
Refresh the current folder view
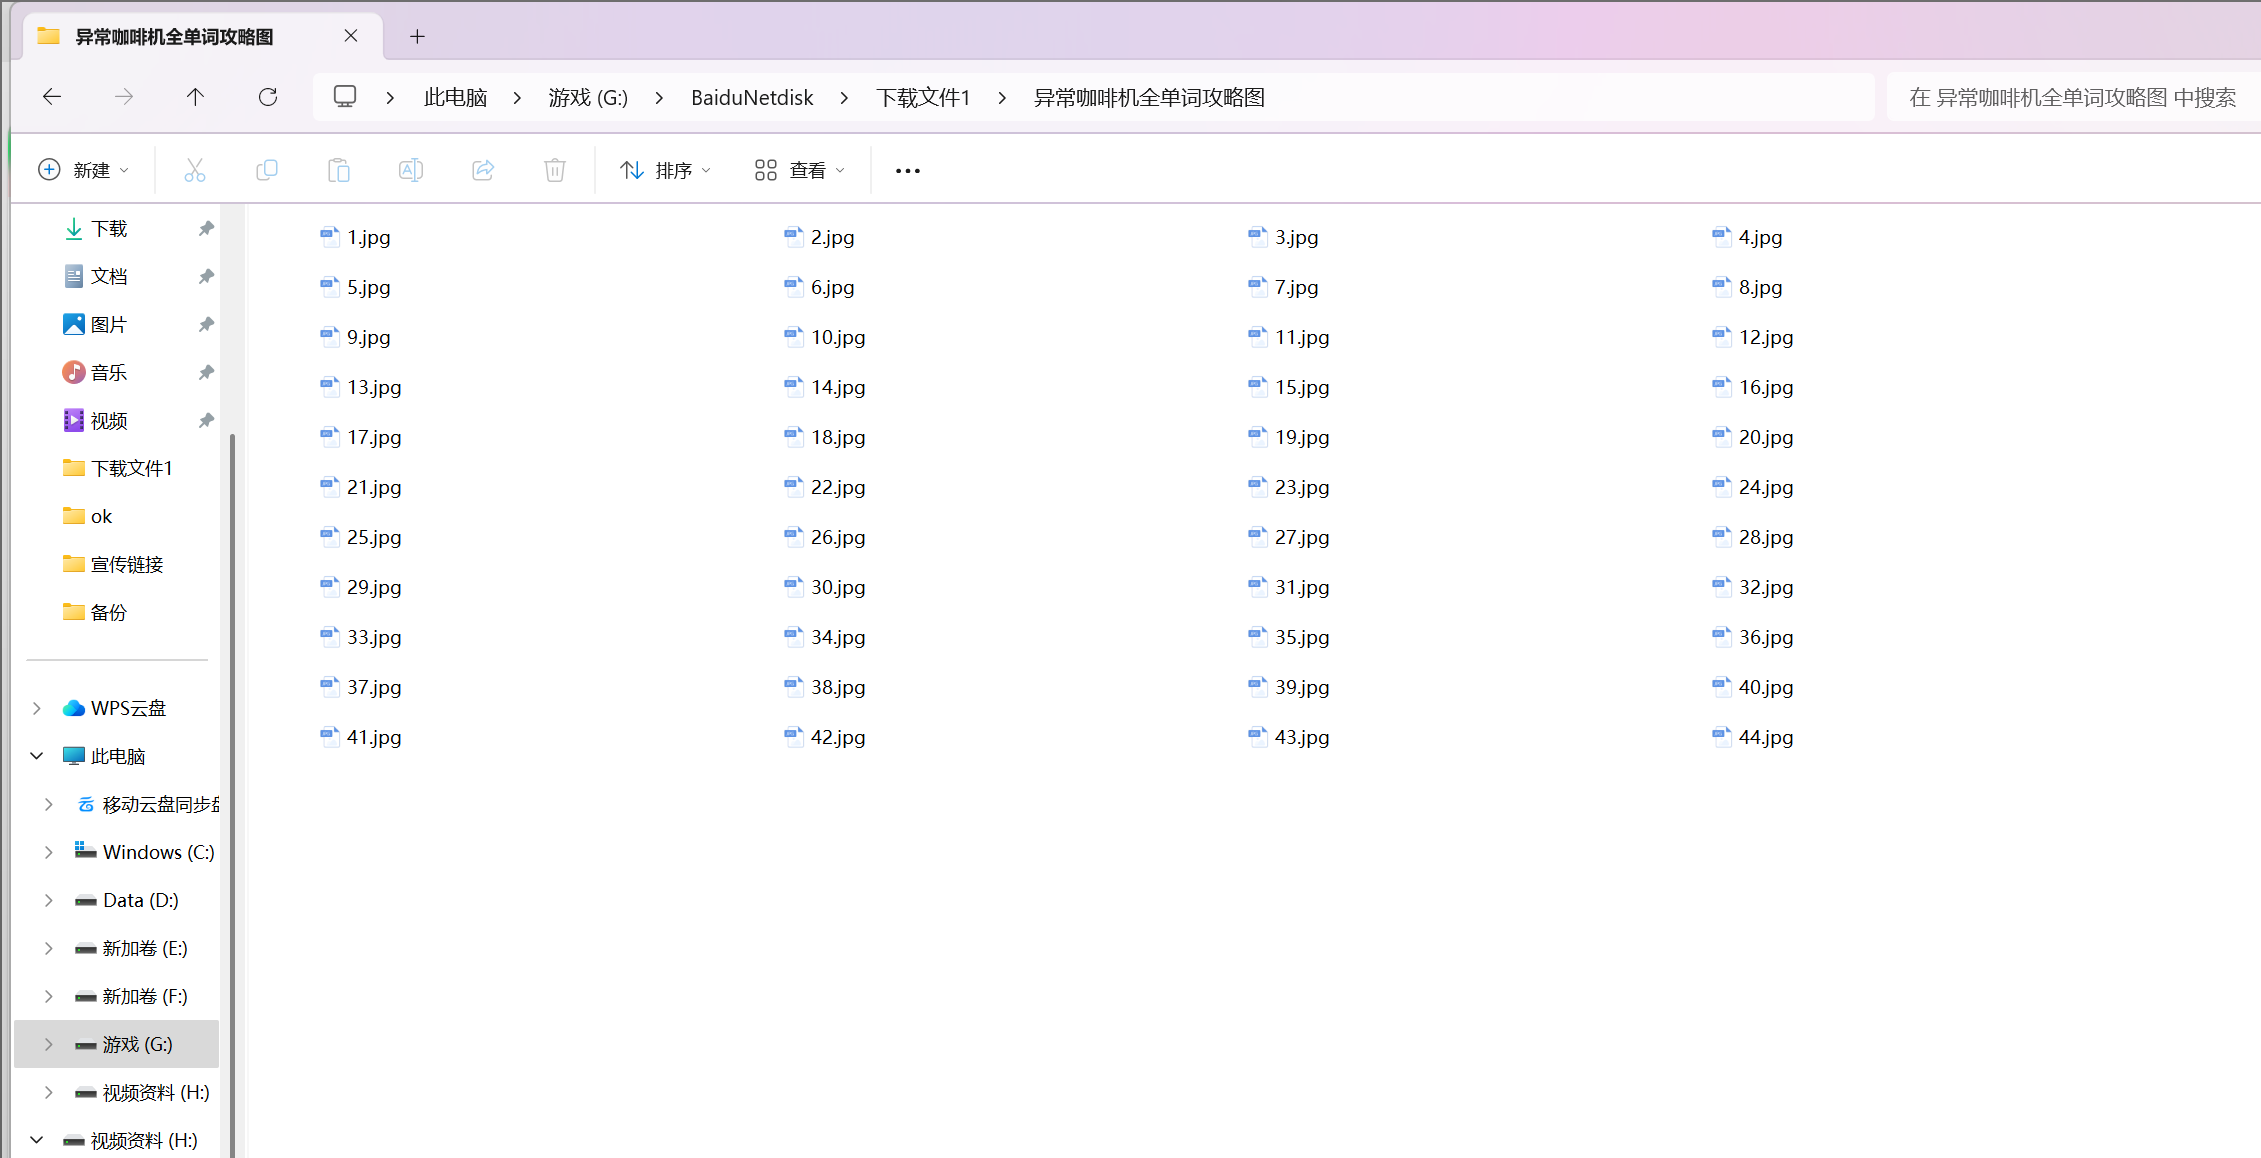[x=268, y=97]
